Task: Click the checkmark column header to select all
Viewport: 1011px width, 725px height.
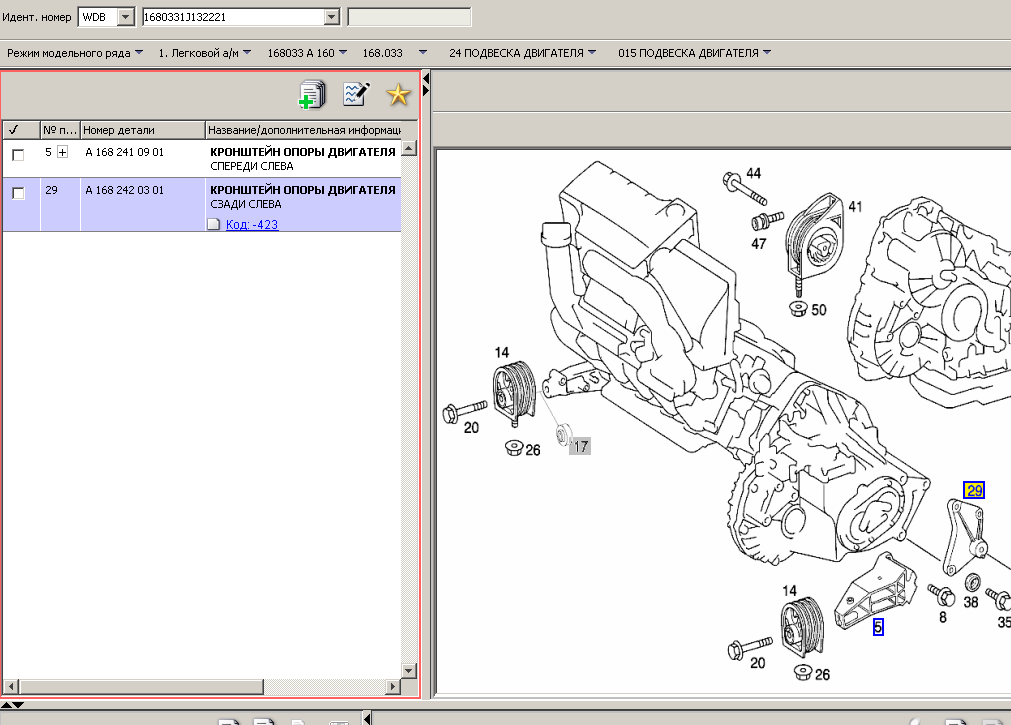Action: click(x=14, y=130)
